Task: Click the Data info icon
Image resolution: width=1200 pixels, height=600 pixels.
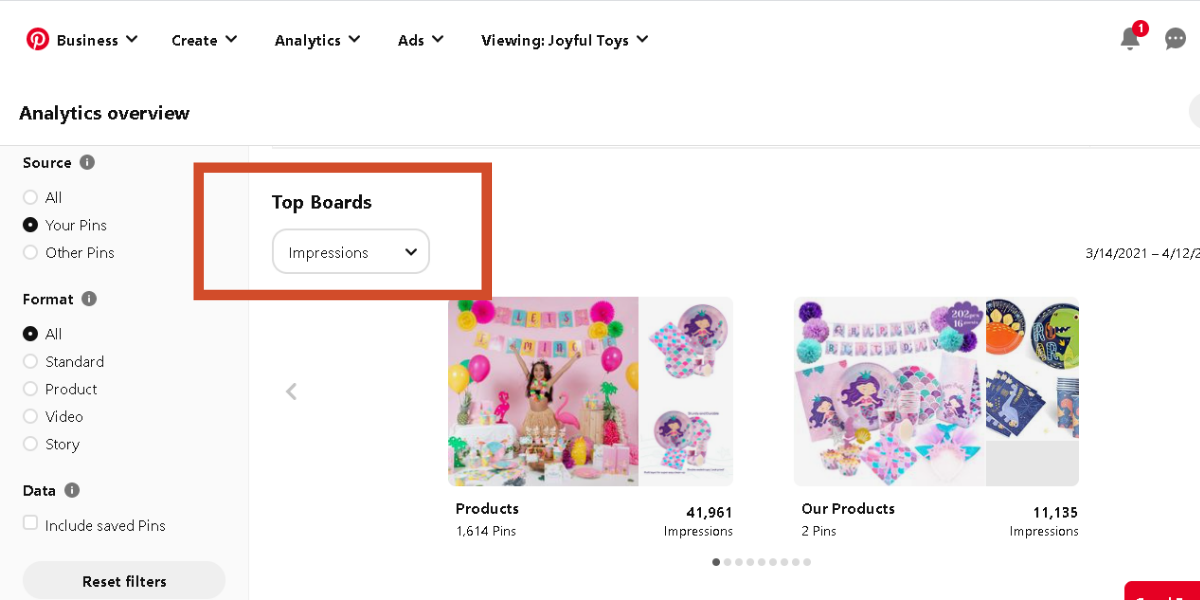Action: coord(72,490)
